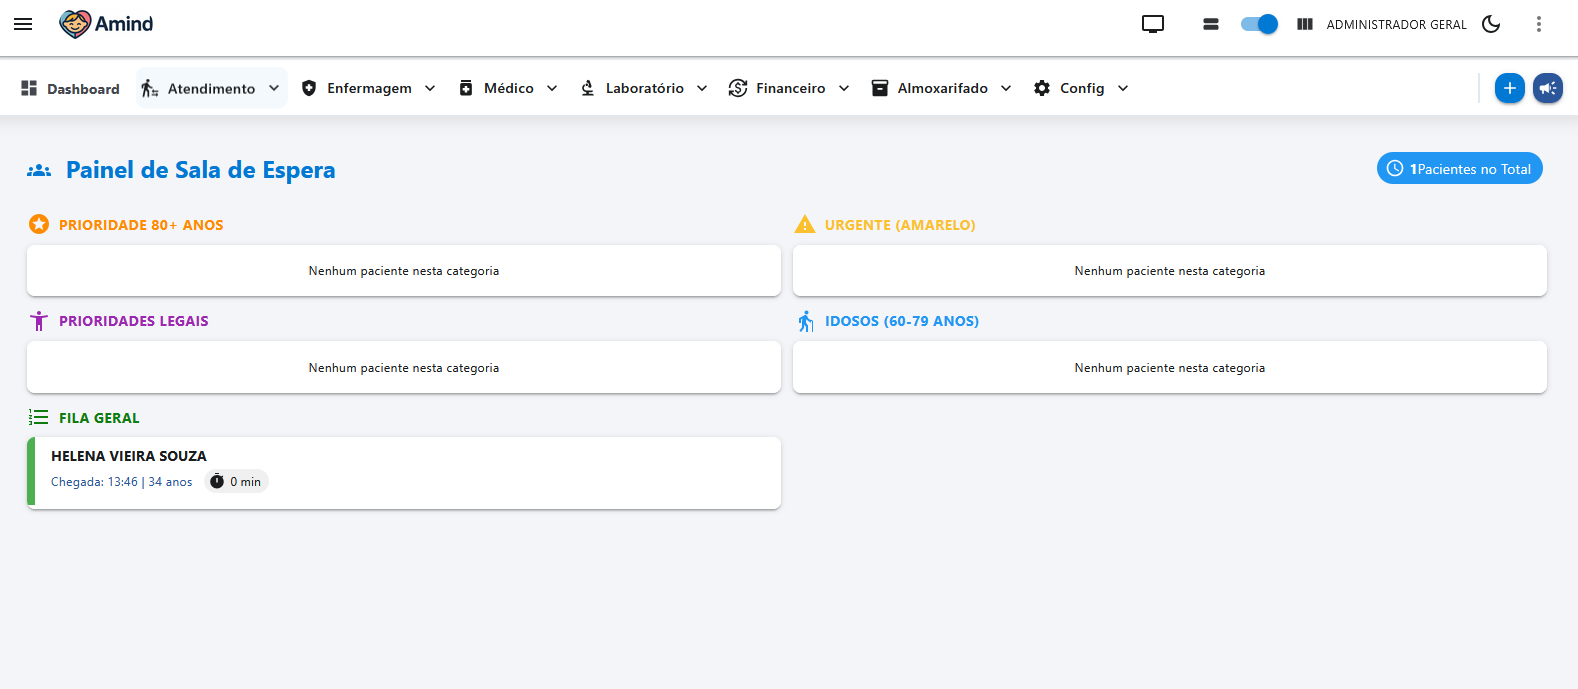Screen dimensions: 1578x689
Task: Switch to dark mode moon icon
Action: coord(1491,24)
